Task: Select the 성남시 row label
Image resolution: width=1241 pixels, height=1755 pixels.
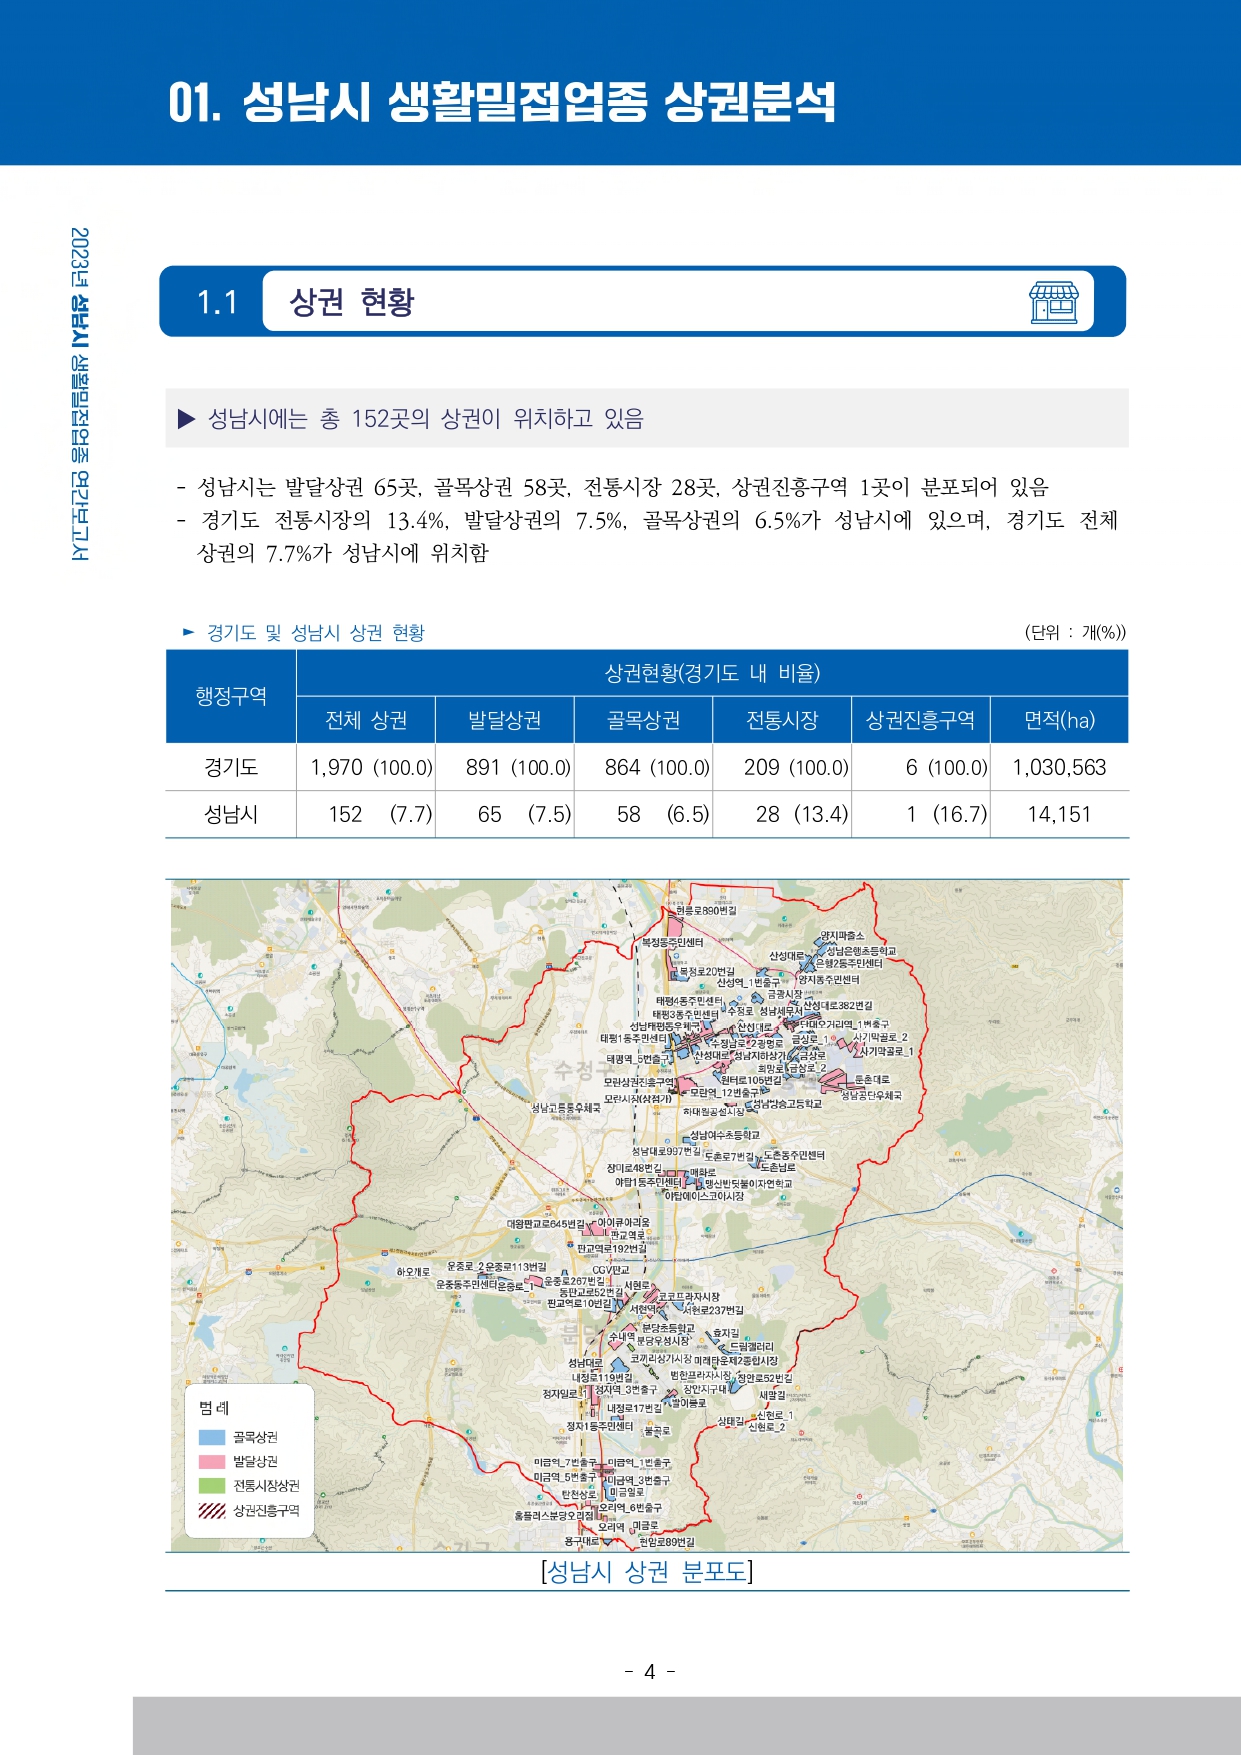Action: pos(231,814)
